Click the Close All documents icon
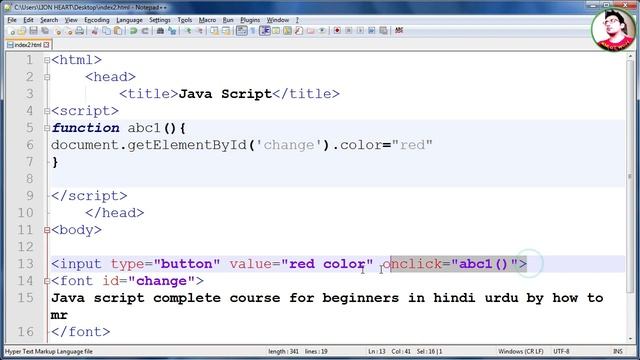 coord(69,31)
